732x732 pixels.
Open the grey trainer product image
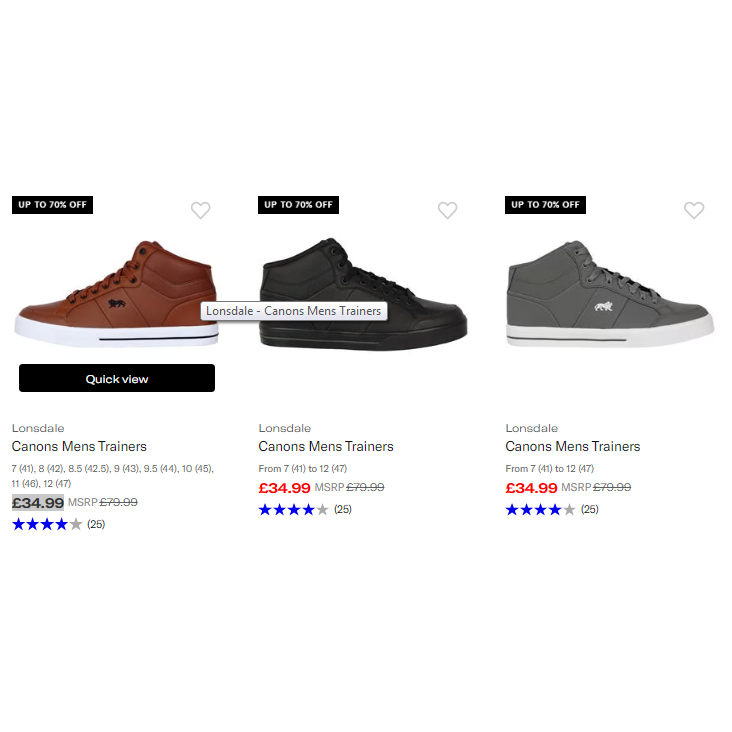click(610, 294)
